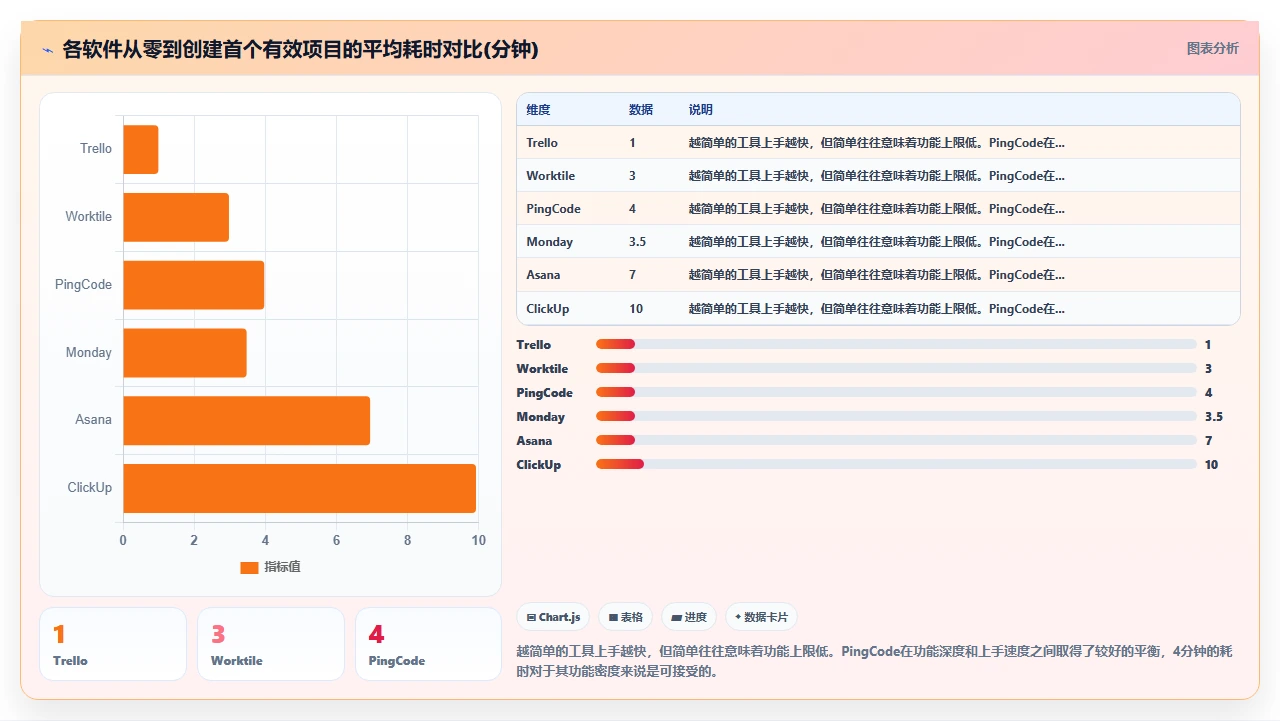Select the ClickUp table row
The height and width of the screenshot is (721, 1280).
[x=878, y=308]
